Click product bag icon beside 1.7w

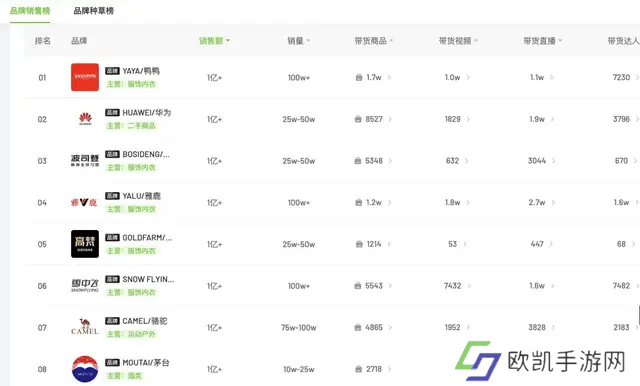pos(359,78)
